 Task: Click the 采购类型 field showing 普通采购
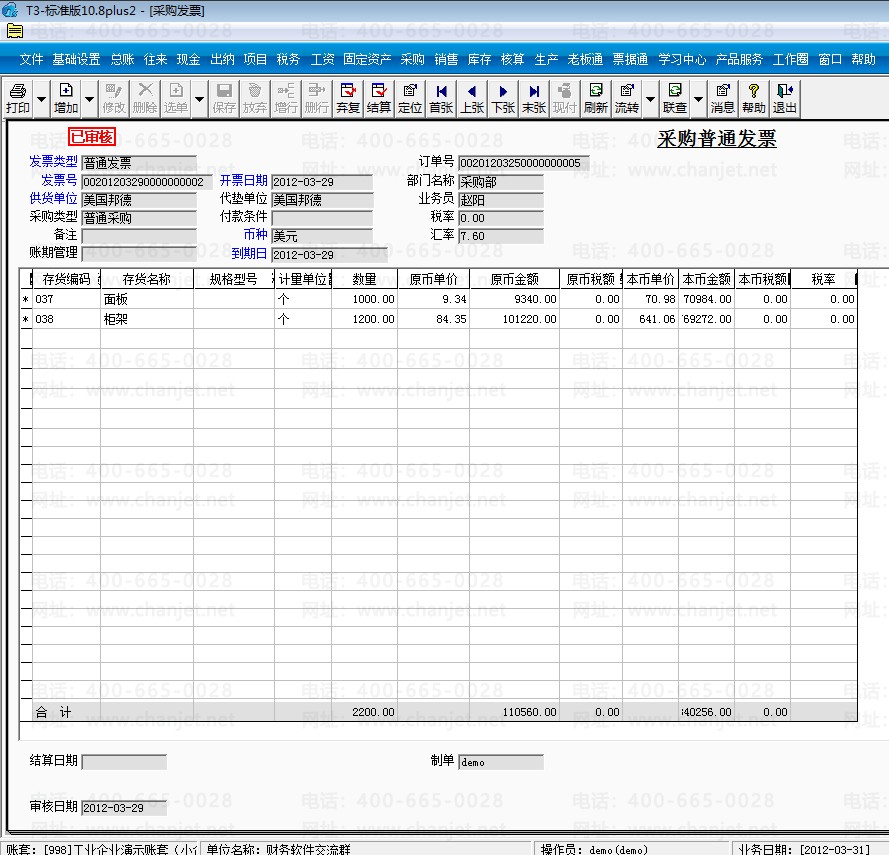(x=139, y=218)
